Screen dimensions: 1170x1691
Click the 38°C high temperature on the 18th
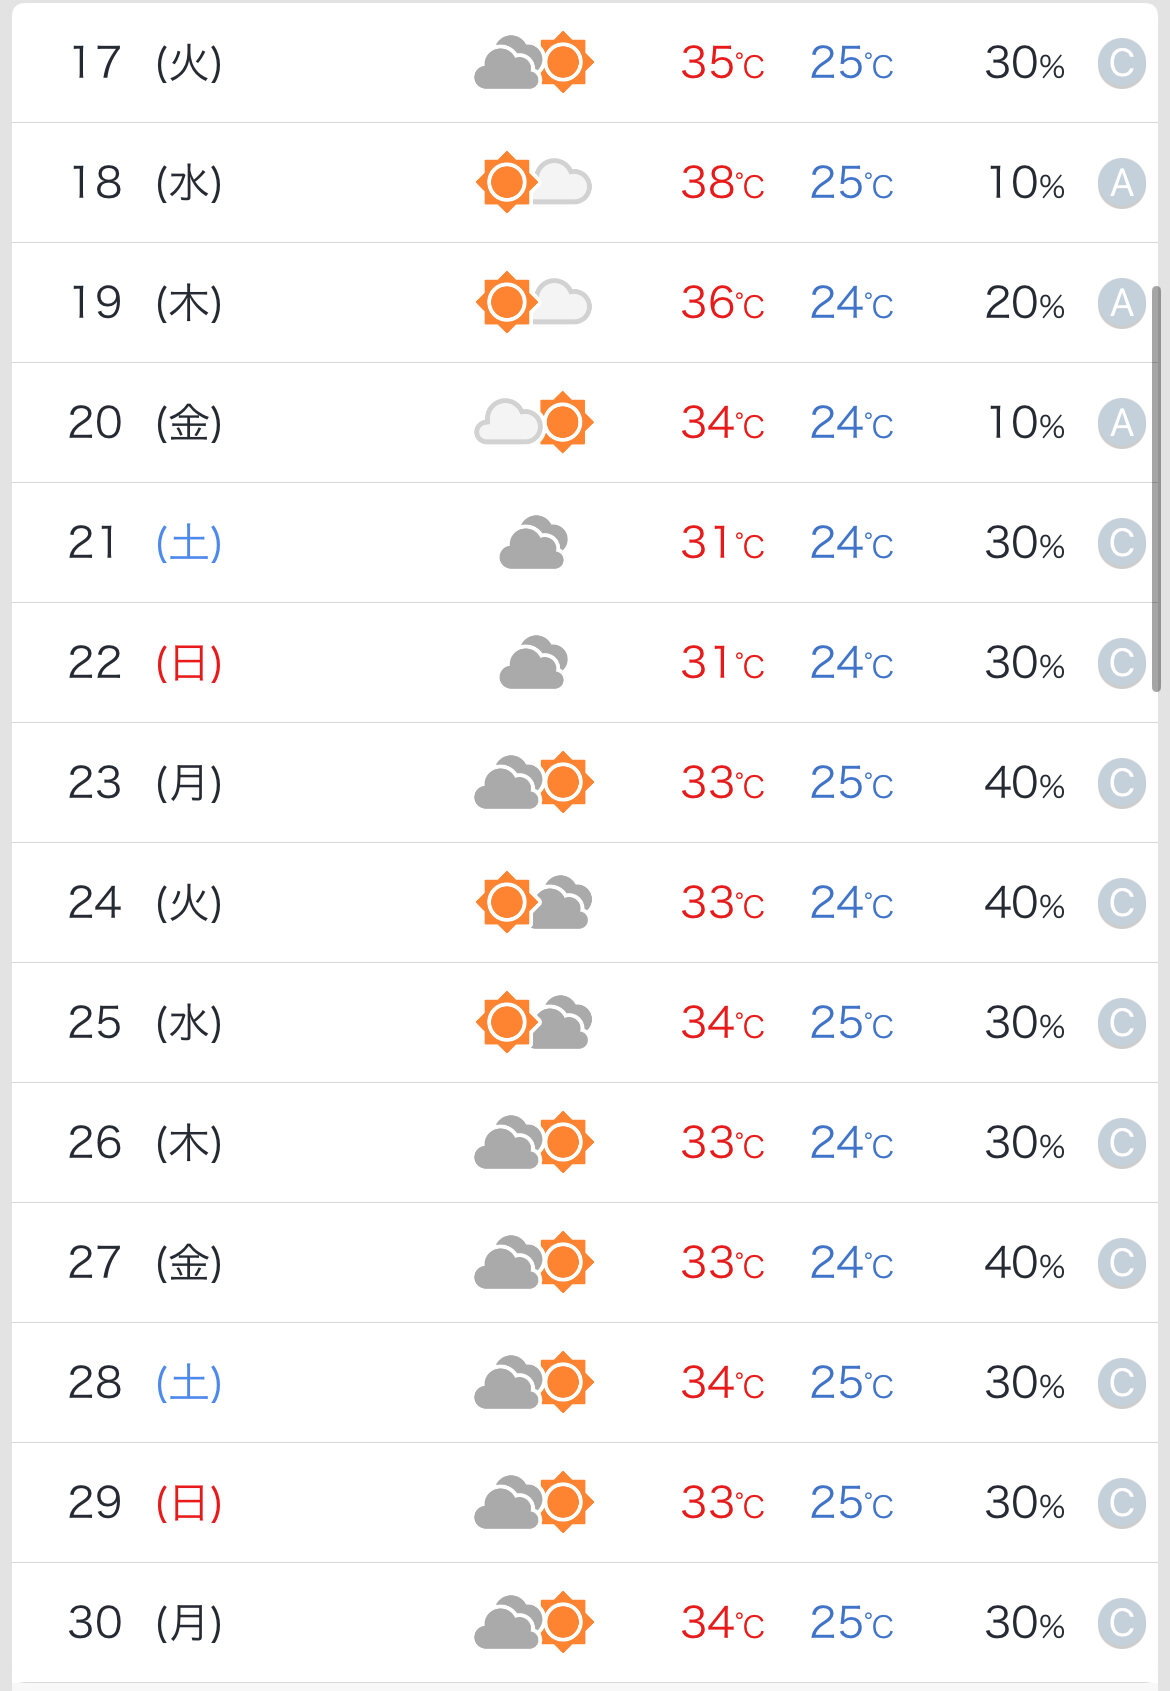pos(722,183)
